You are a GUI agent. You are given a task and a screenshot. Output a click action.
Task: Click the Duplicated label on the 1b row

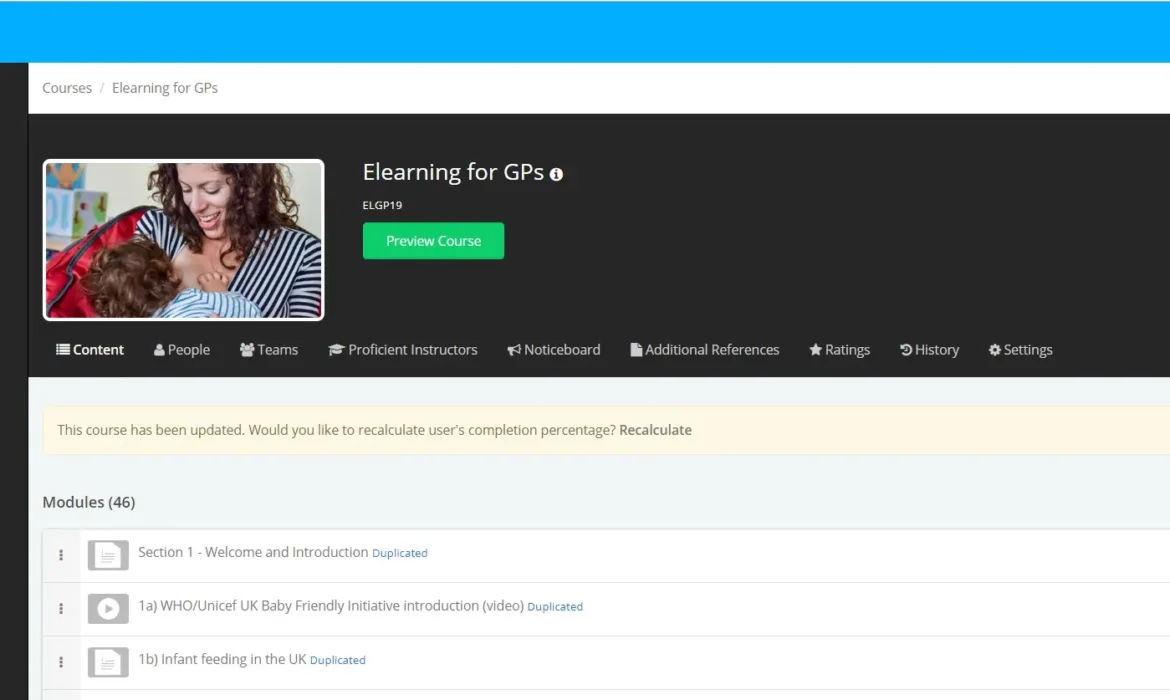(338, 661)
